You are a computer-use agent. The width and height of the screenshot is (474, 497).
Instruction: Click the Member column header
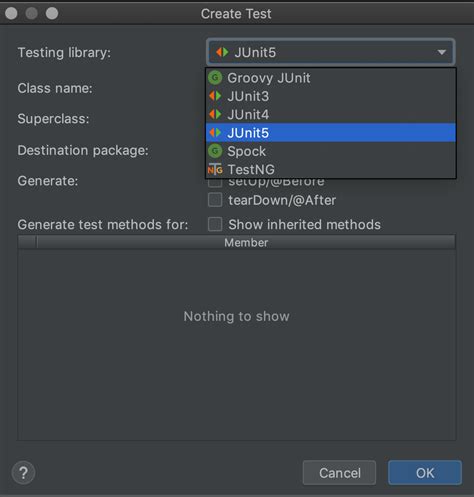point(246,243)
